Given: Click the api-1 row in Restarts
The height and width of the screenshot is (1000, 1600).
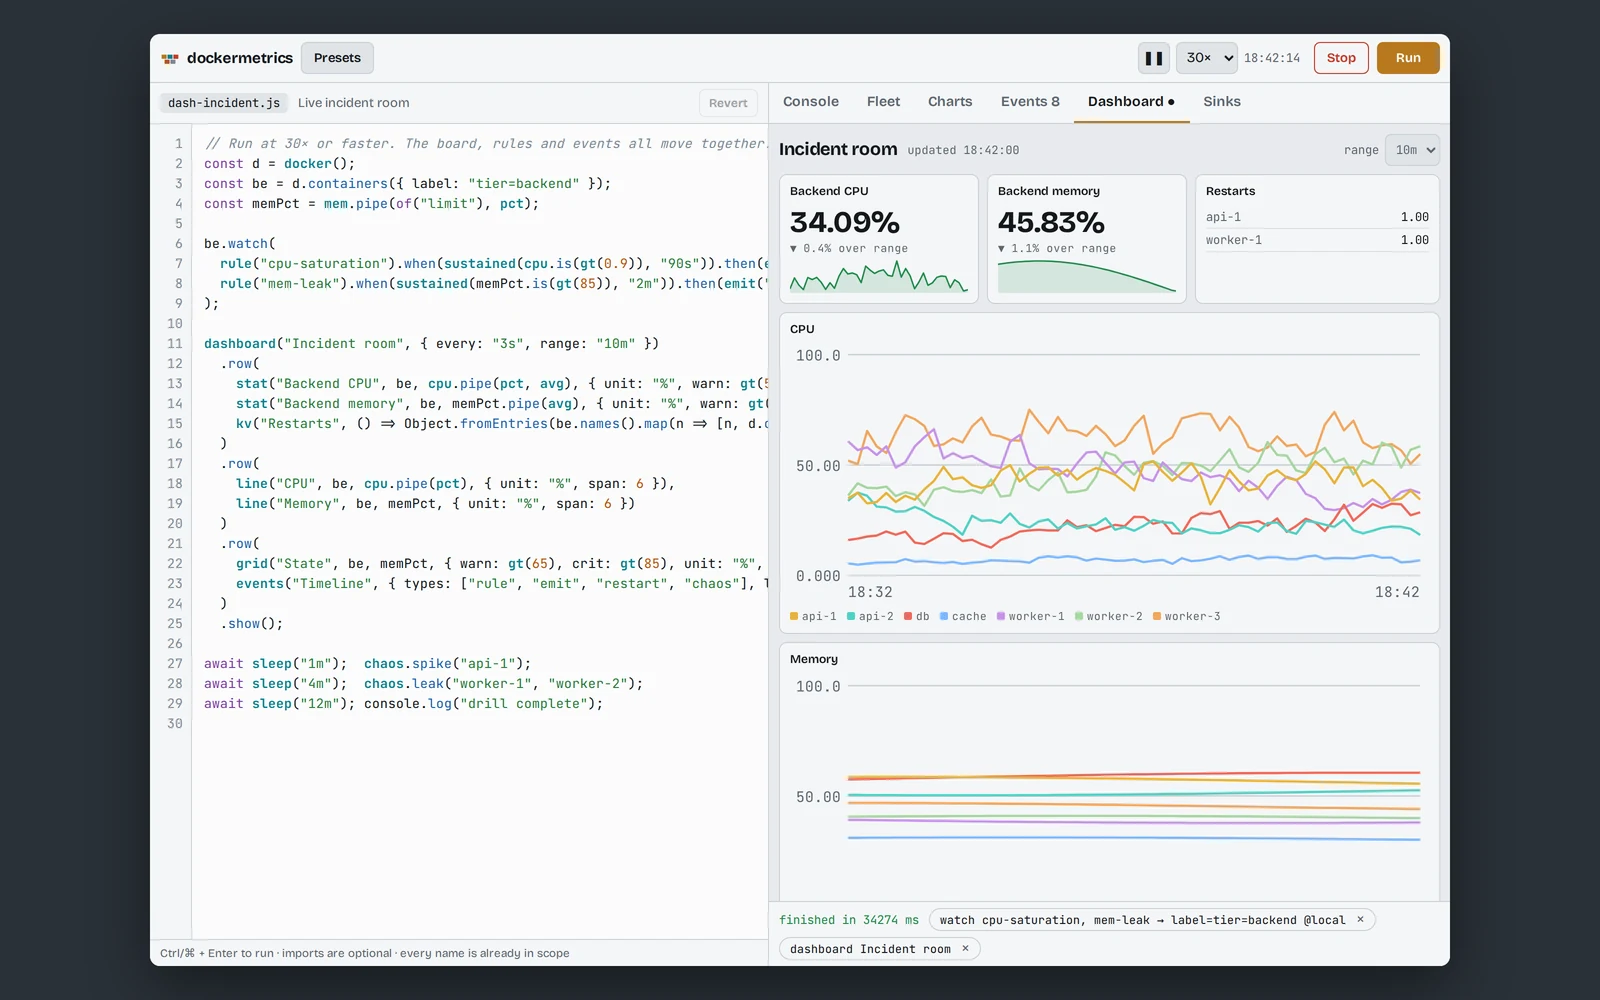Looking at the screenshot, I should pyautogui.click(x=1317, y=217).
